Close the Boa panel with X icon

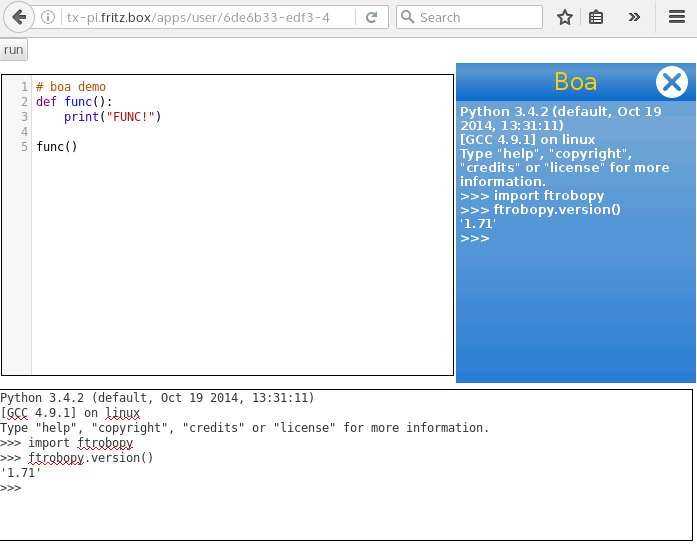(671, 82)
